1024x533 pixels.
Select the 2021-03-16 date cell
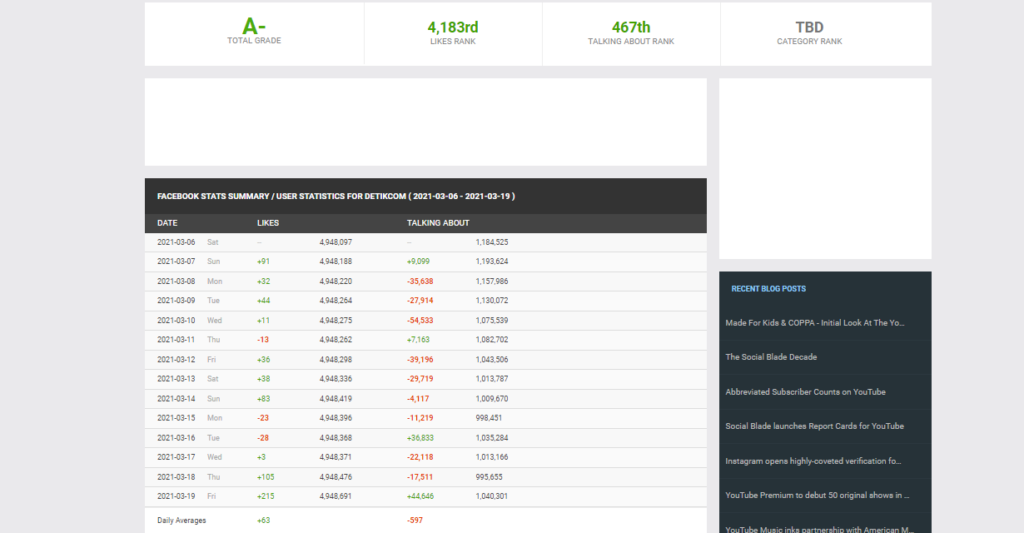coord(176,438)
